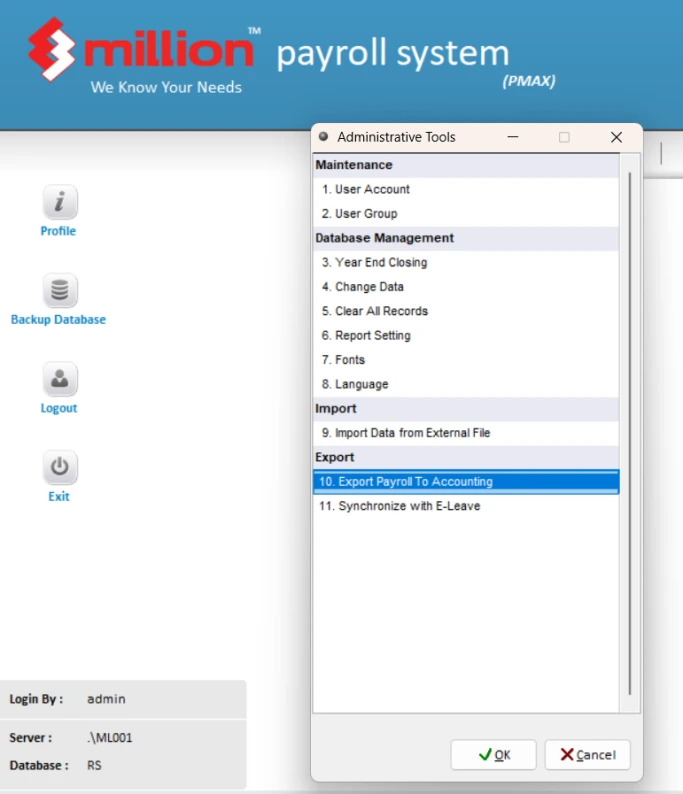Click the Administrative Tools title bar icon

point(323,137)
